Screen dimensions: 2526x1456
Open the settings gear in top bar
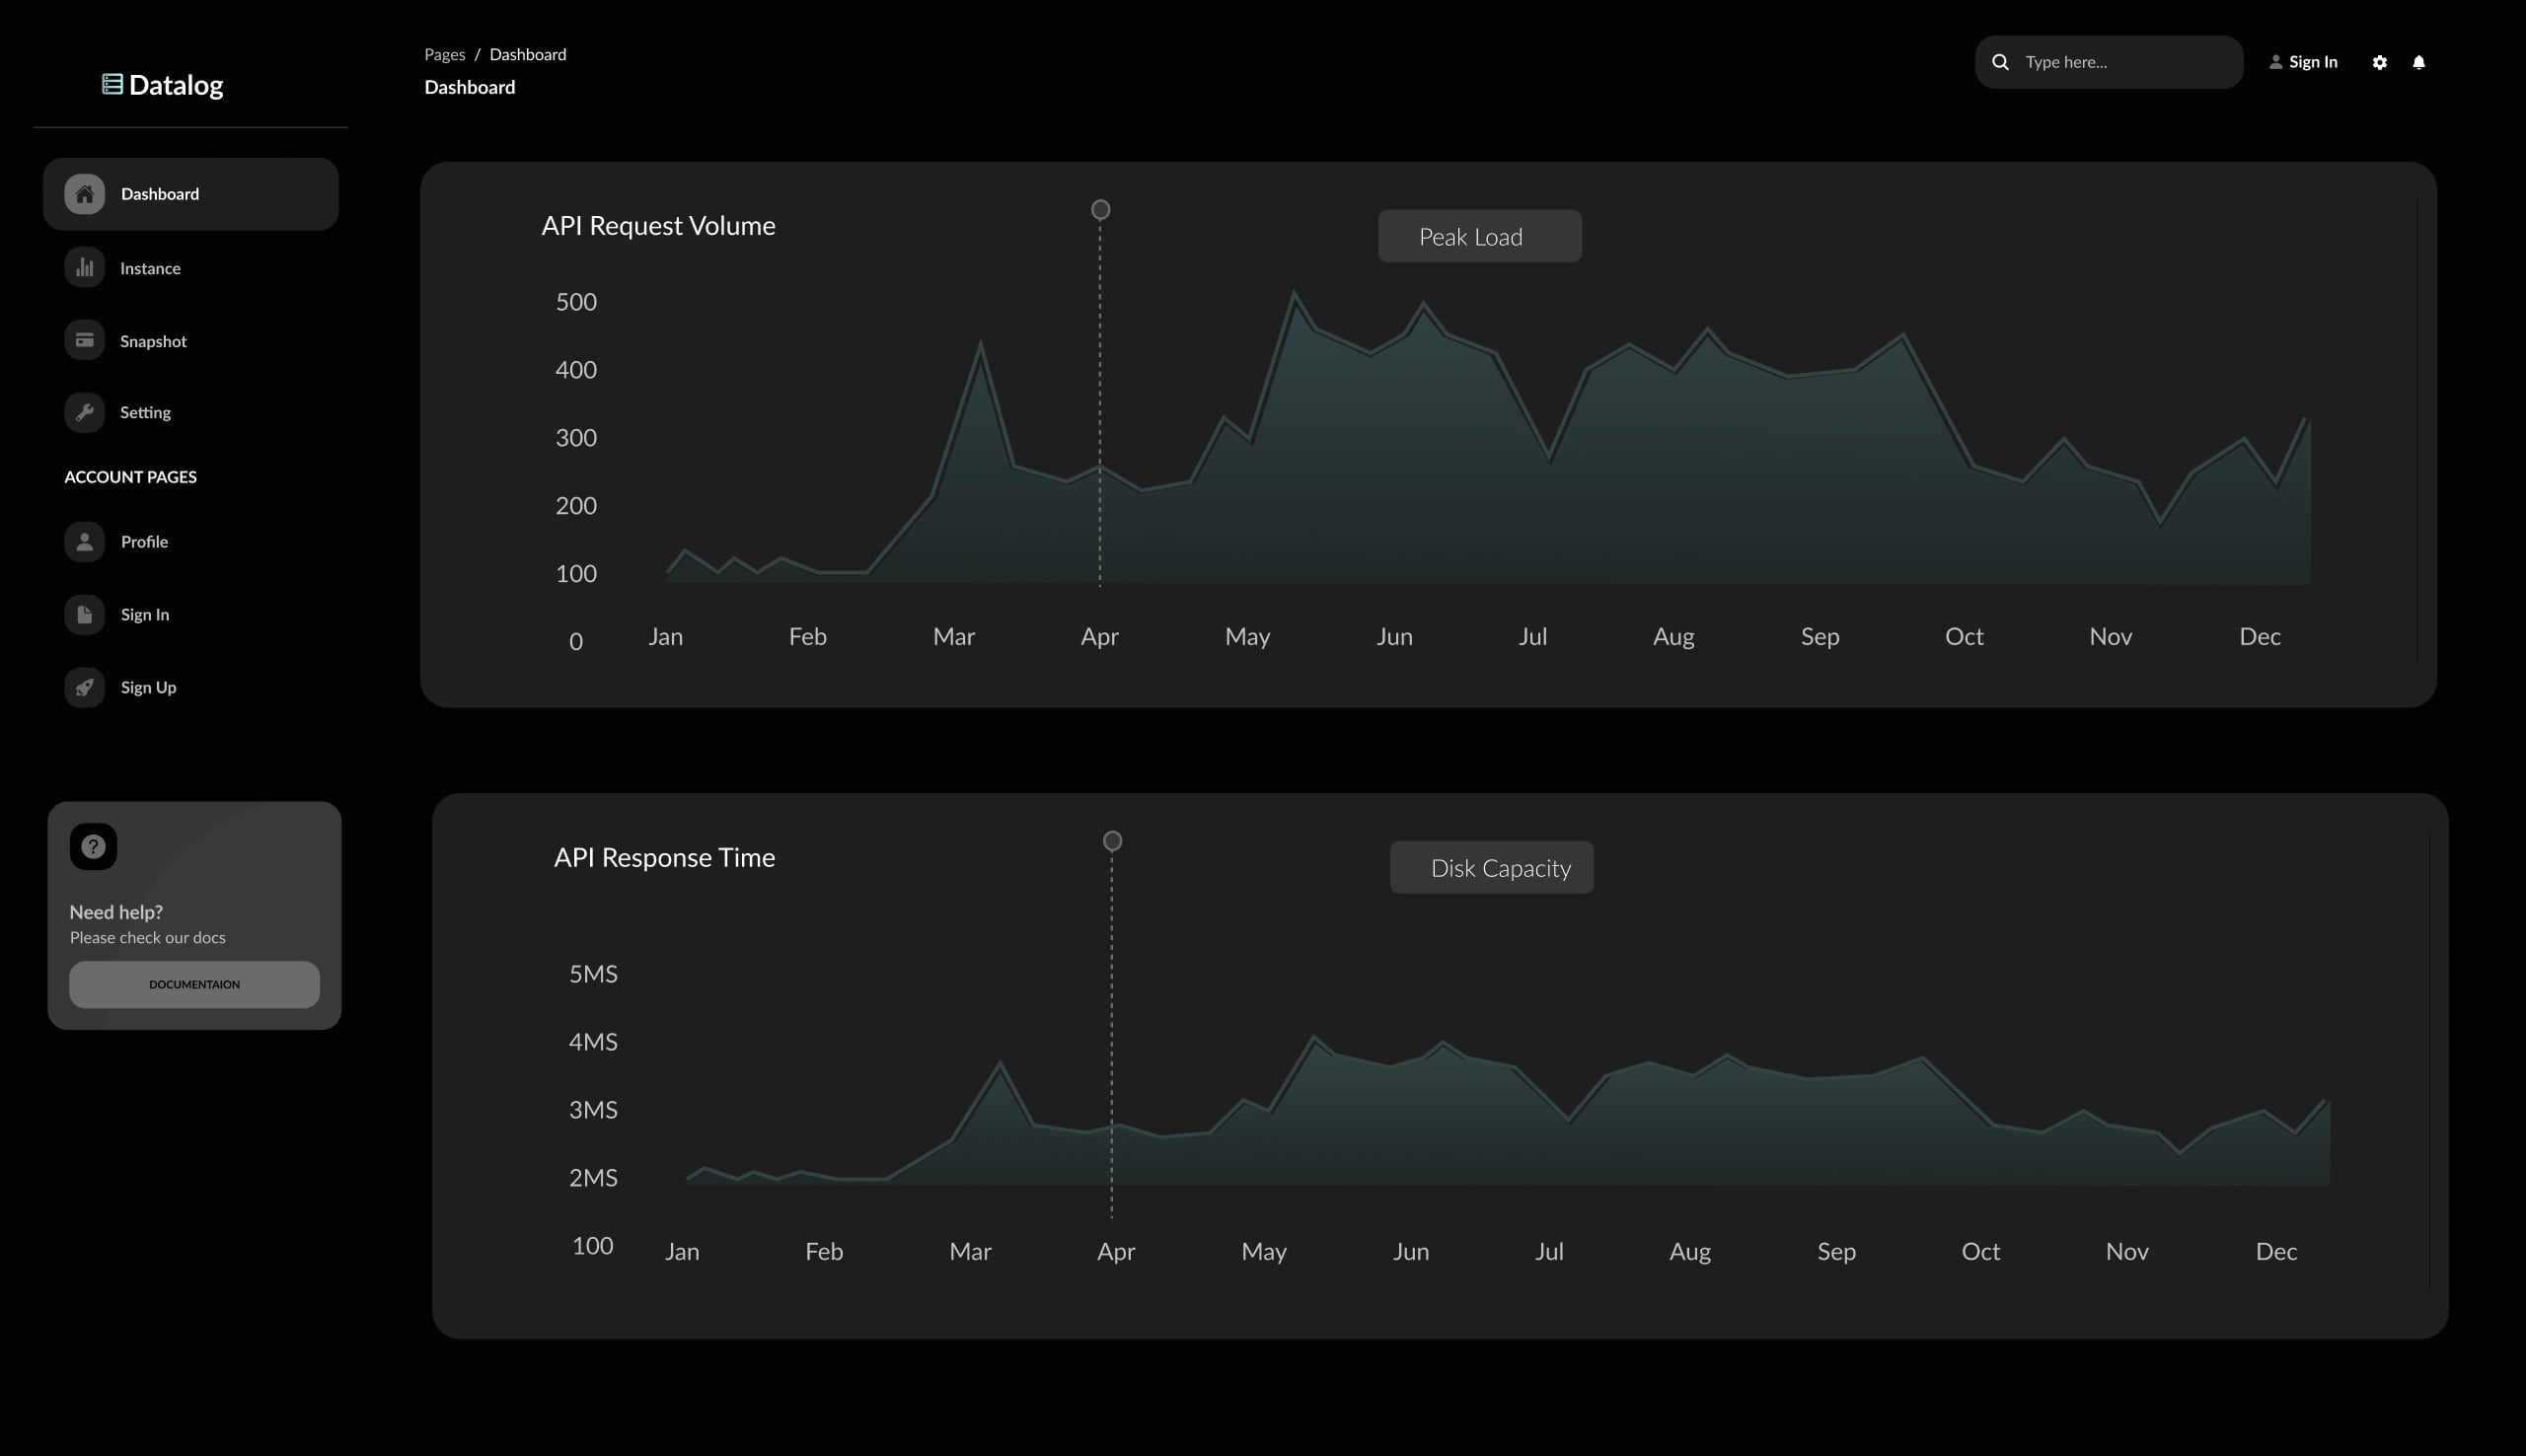(x=2380, y=62)
